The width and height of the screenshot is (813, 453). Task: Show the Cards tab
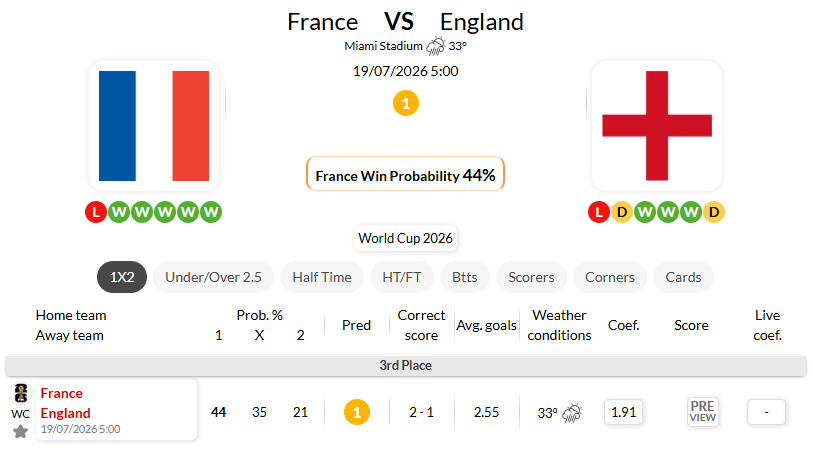pyautogui.click(x=683, y=277)
